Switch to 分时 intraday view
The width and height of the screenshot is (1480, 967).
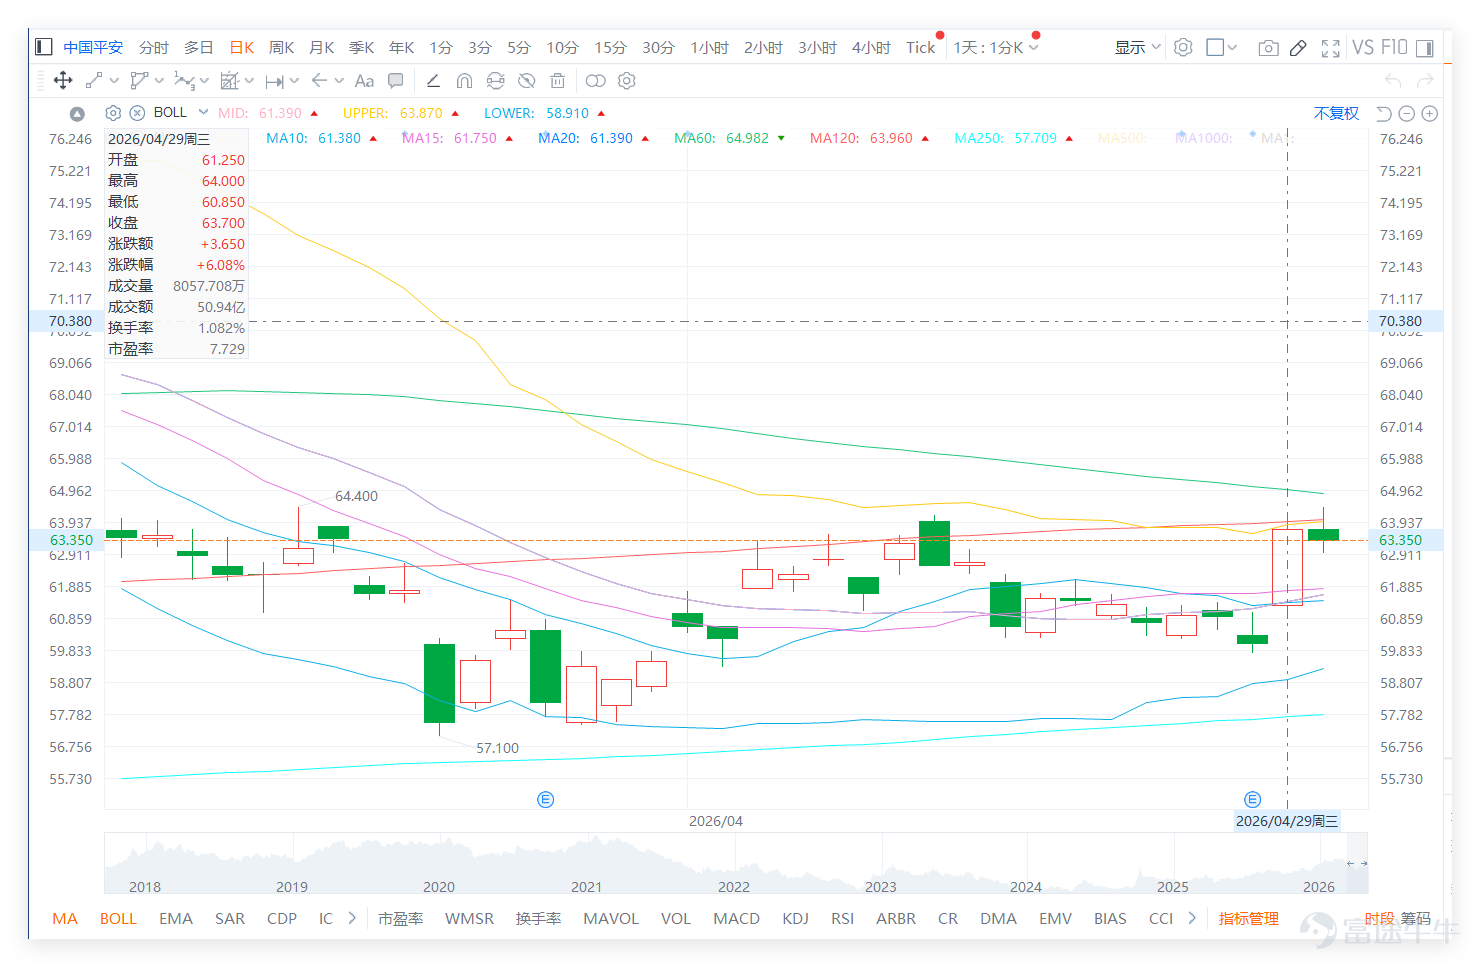point(154,47)
